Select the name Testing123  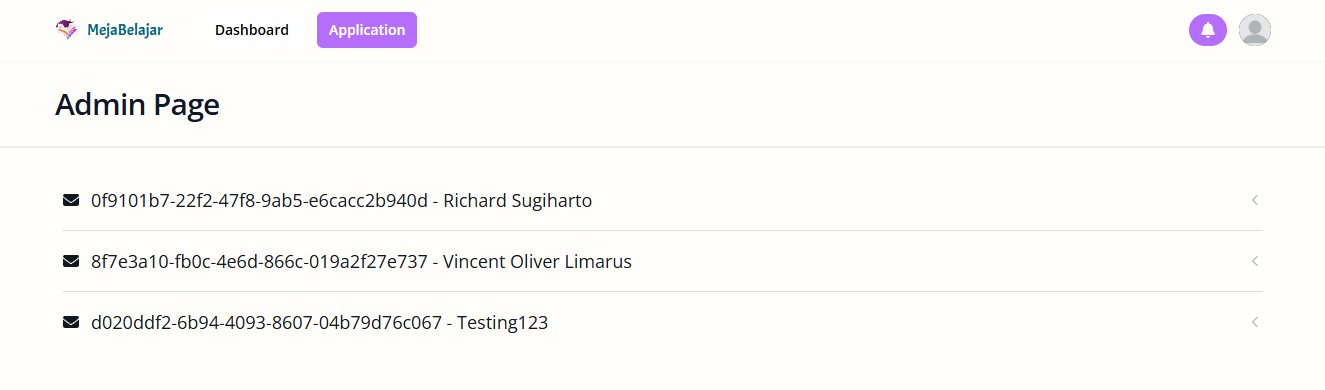pyautogui.click(x=503, y=323)
